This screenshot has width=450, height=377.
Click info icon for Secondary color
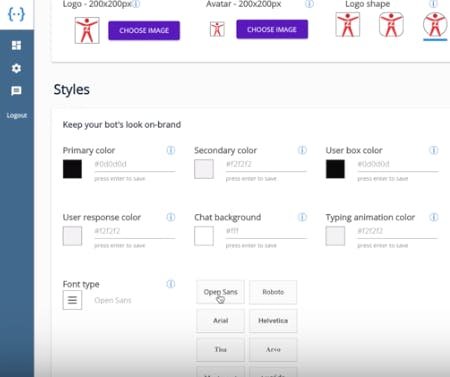(x=302, y=150)
